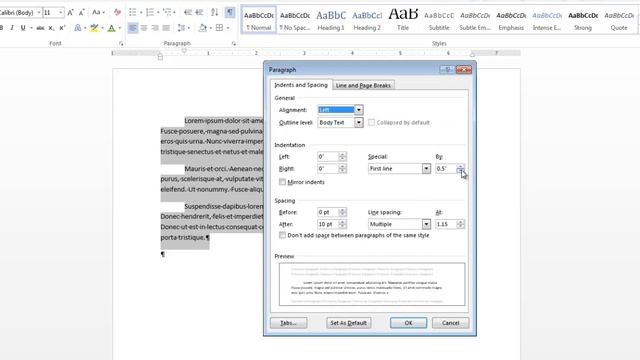The image size is (640, 360).
Task: Apply the font color
Action: point(111,28)
